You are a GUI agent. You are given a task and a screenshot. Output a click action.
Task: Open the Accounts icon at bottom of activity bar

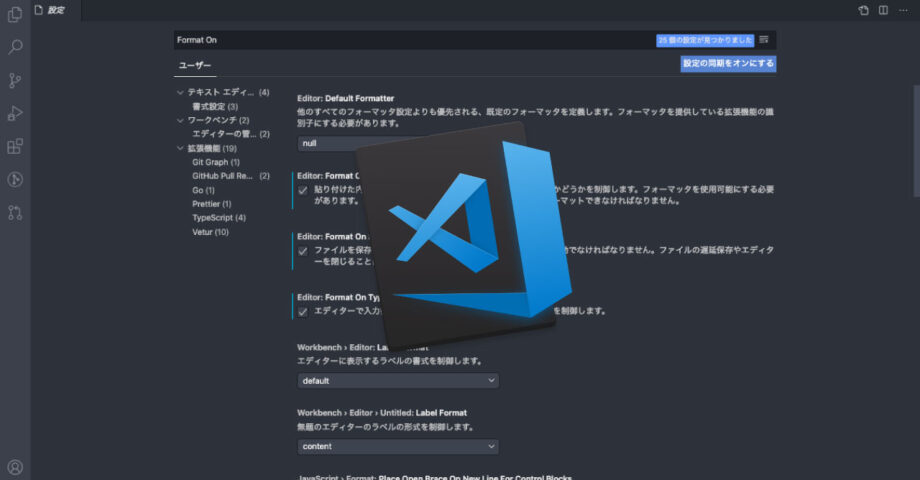[x=15, y=467]
